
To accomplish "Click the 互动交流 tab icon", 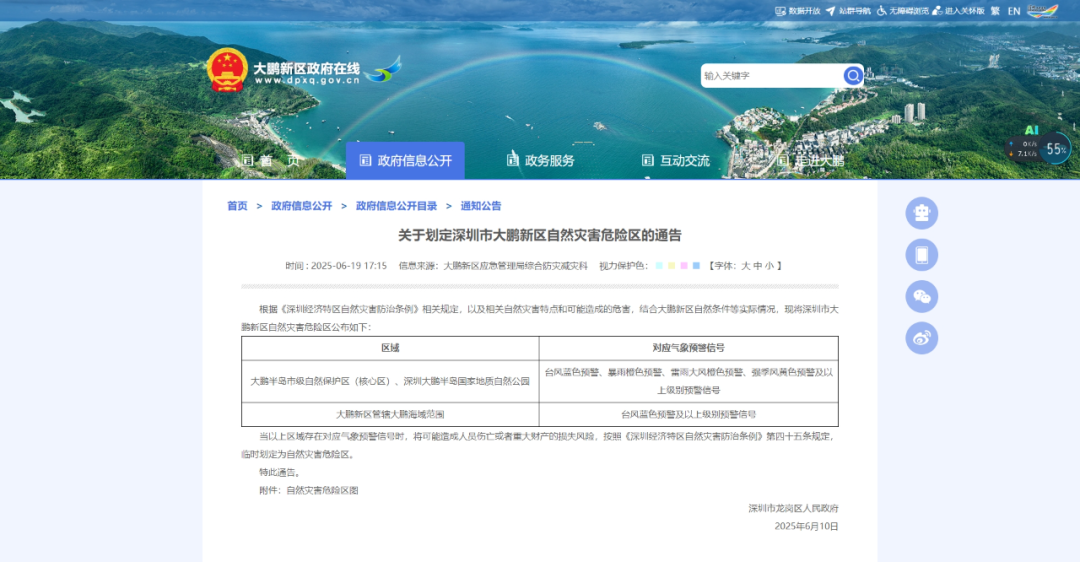I will pyautogui.click(x=647, y=160).
